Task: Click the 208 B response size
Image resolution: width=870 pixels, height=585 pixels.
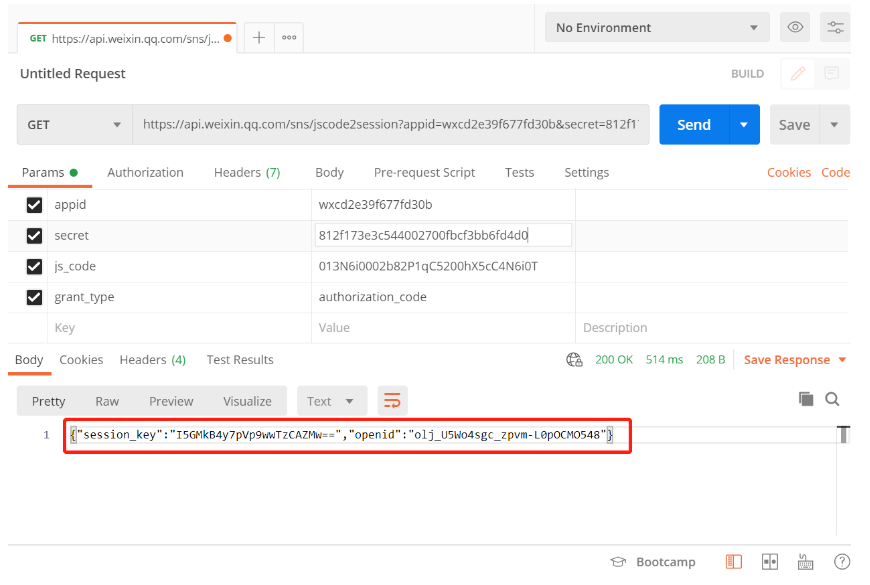Action: (710, 360)
